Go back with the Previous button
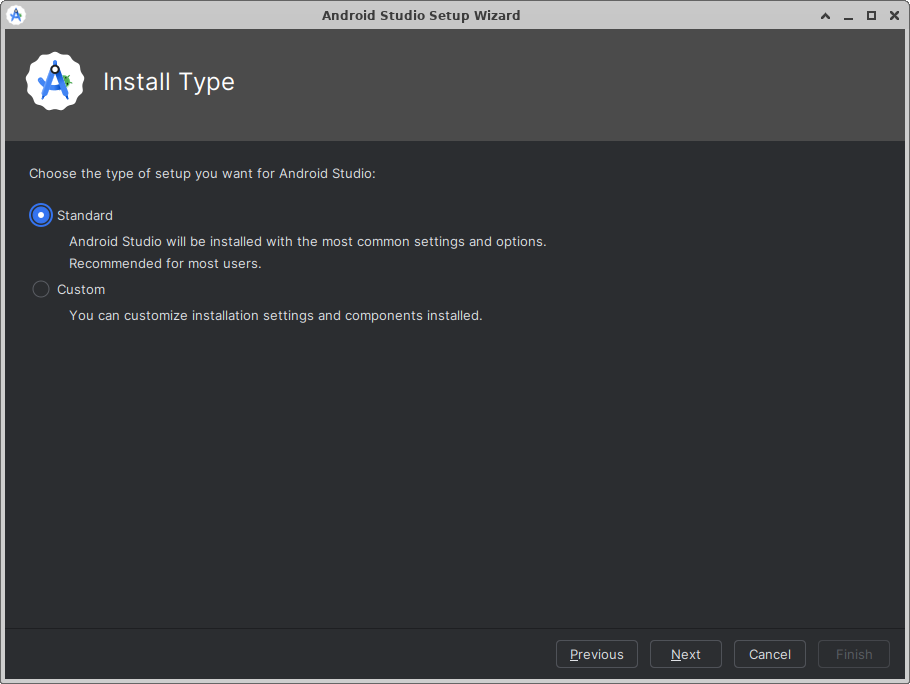The height and width of the screenshot is (684, 910). (597, 654)
